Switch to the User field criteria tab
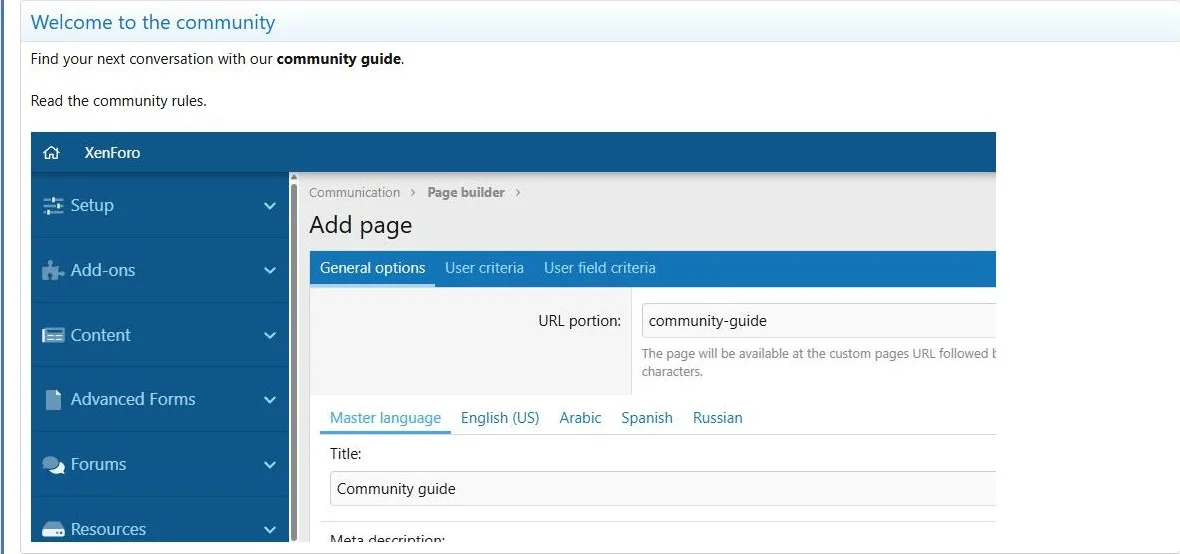Screen dimensions: 1180x554 [600, 268]
